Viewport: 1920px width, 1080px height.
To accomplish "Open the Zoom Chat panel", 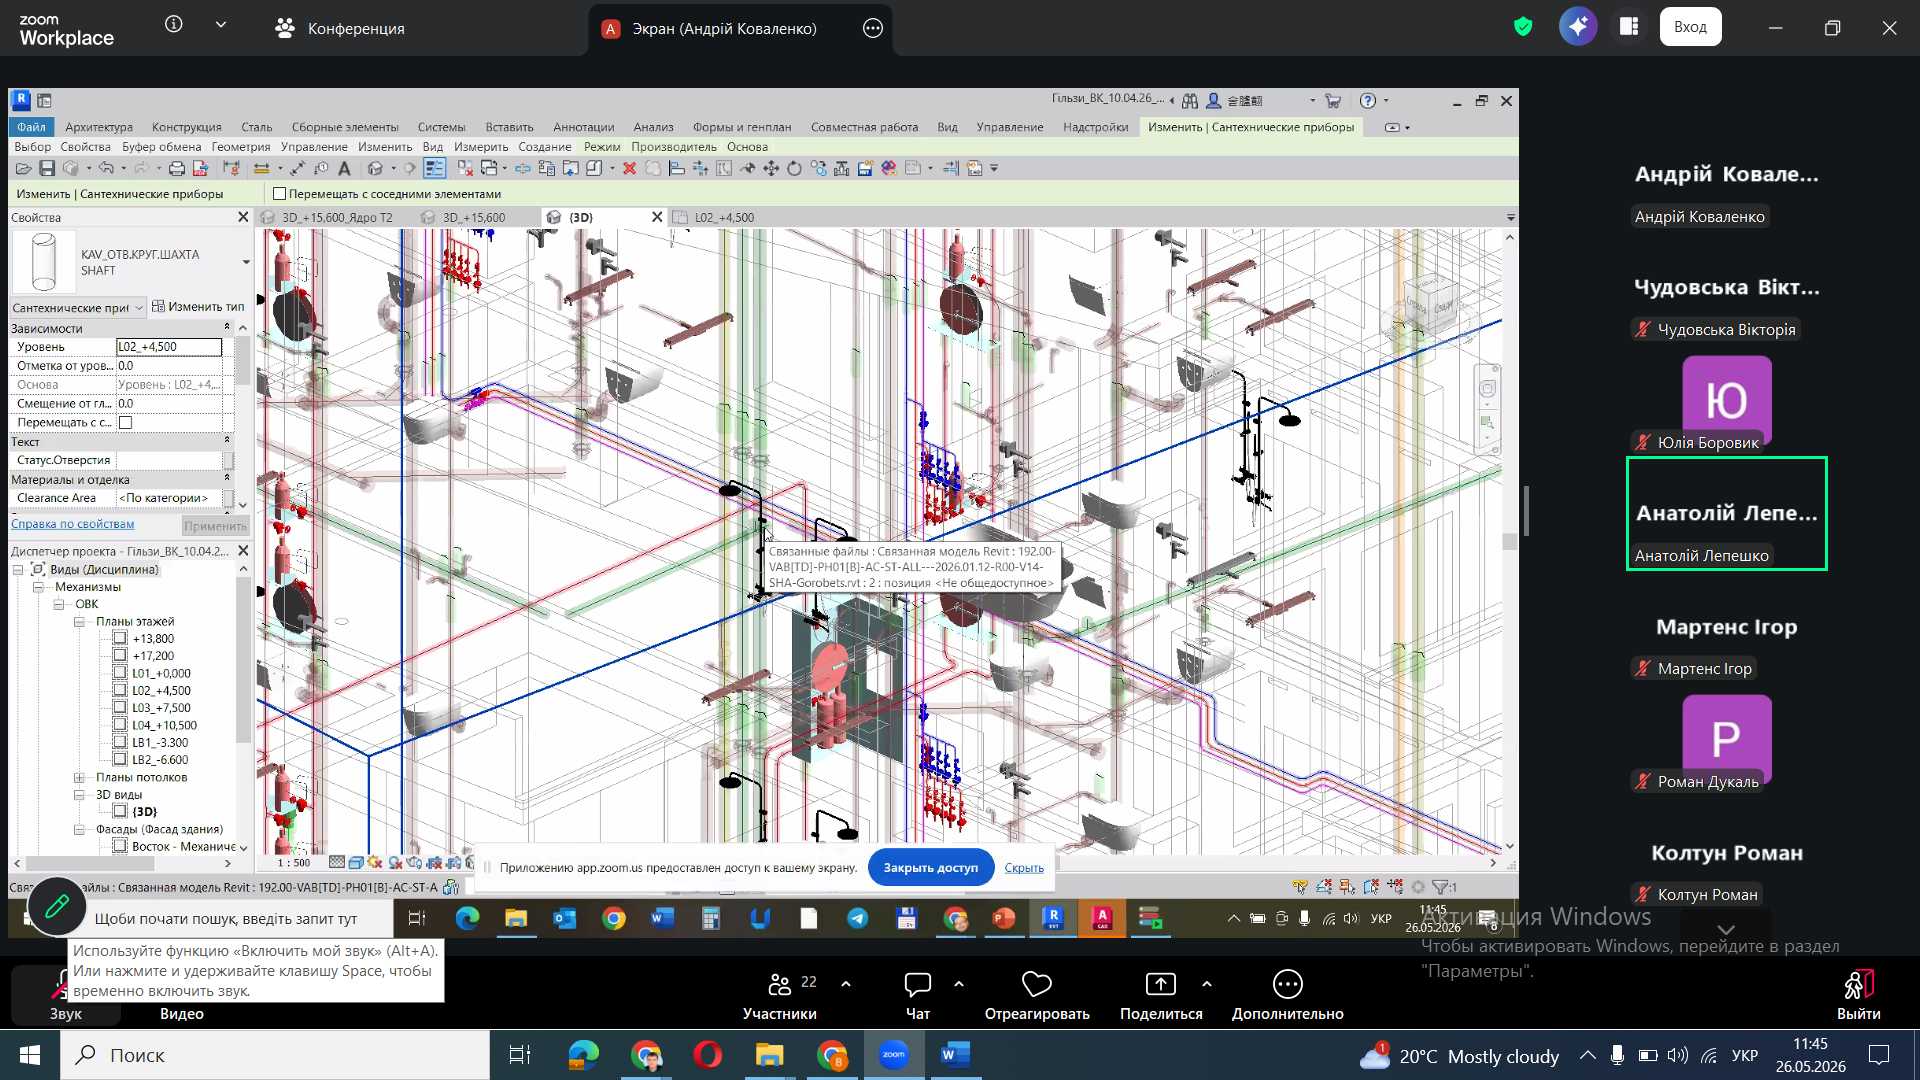I will [917, 996].
